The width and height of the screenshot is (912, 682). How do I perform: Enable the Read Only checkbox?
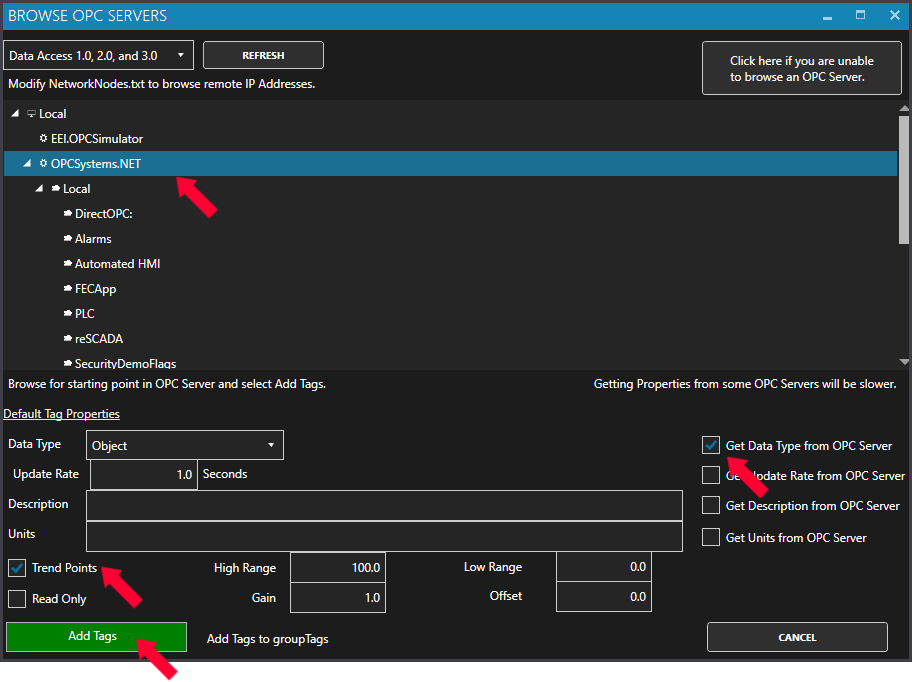click(x=17, y=599)
